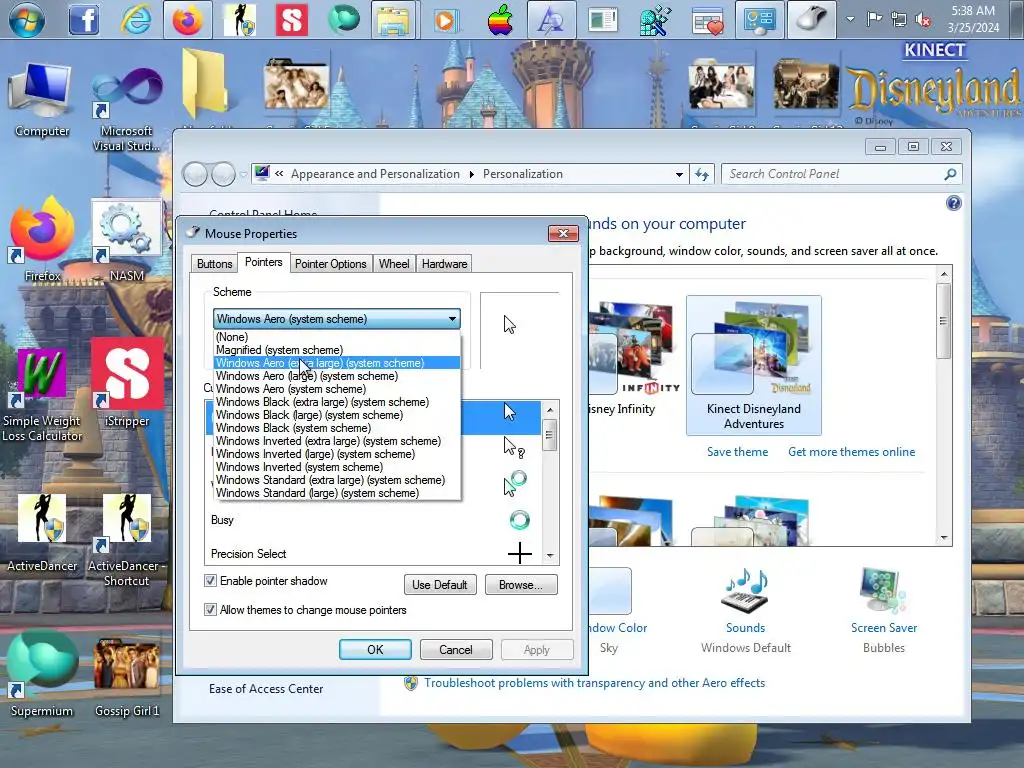This screenshot has width=1024, height=768.
Task: Launch Simple Weight Loss Calculator shortcut
Action: tap(42, 395)
